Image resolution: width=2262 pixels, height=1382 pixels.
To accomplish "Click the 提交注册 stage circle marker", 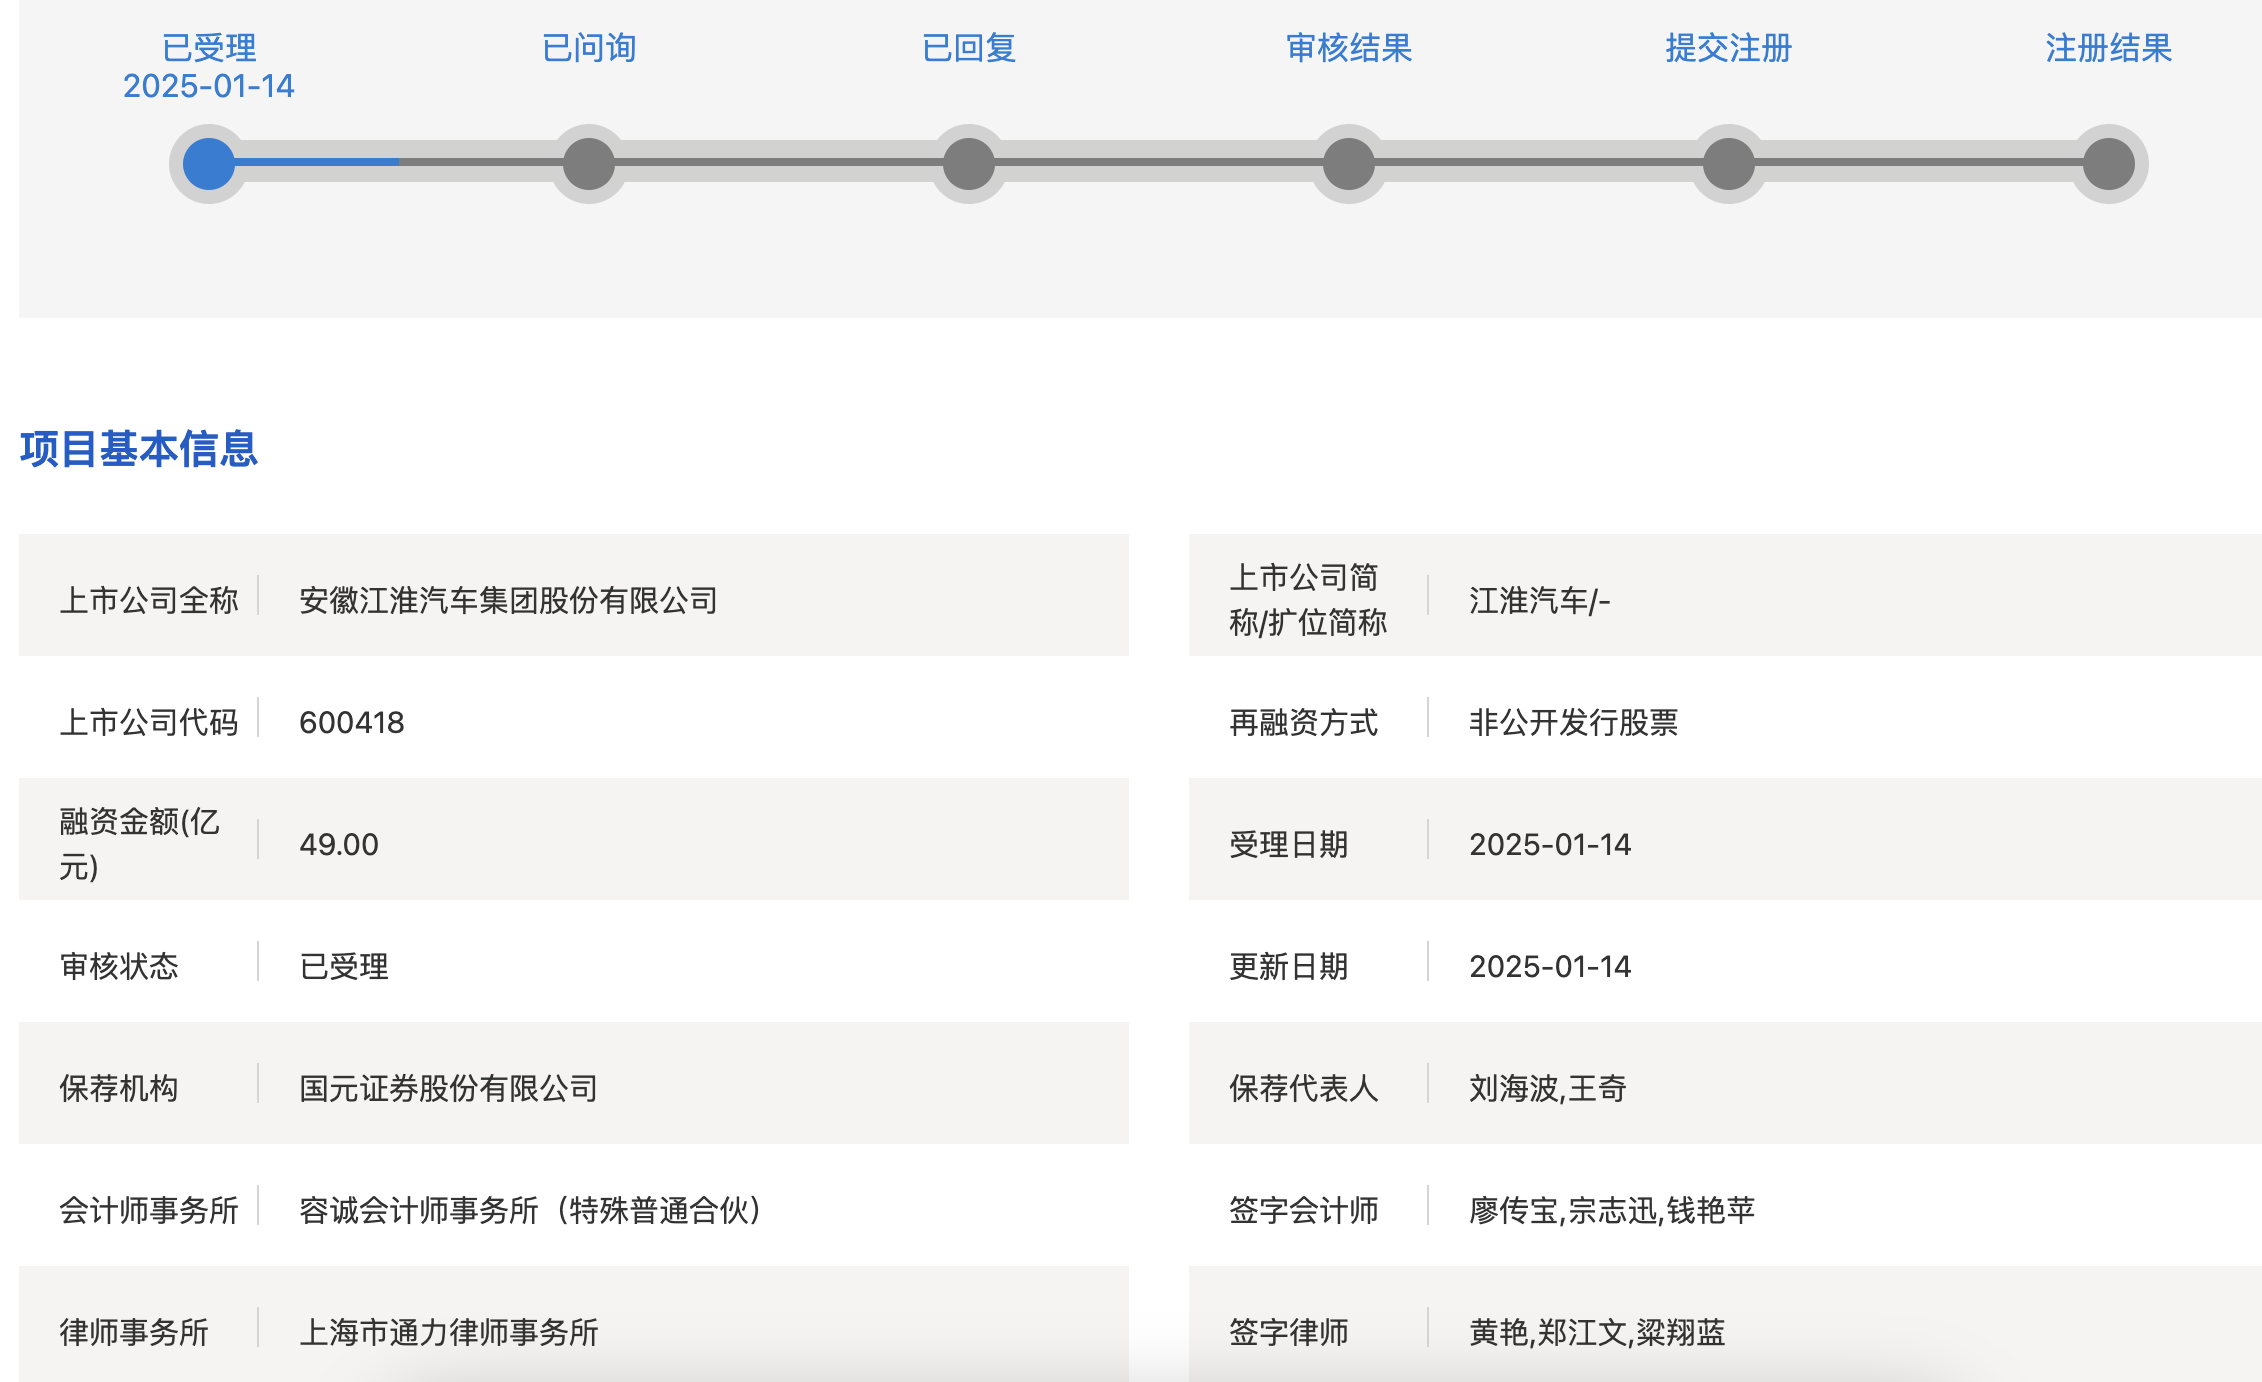I will coord(1729,164).
